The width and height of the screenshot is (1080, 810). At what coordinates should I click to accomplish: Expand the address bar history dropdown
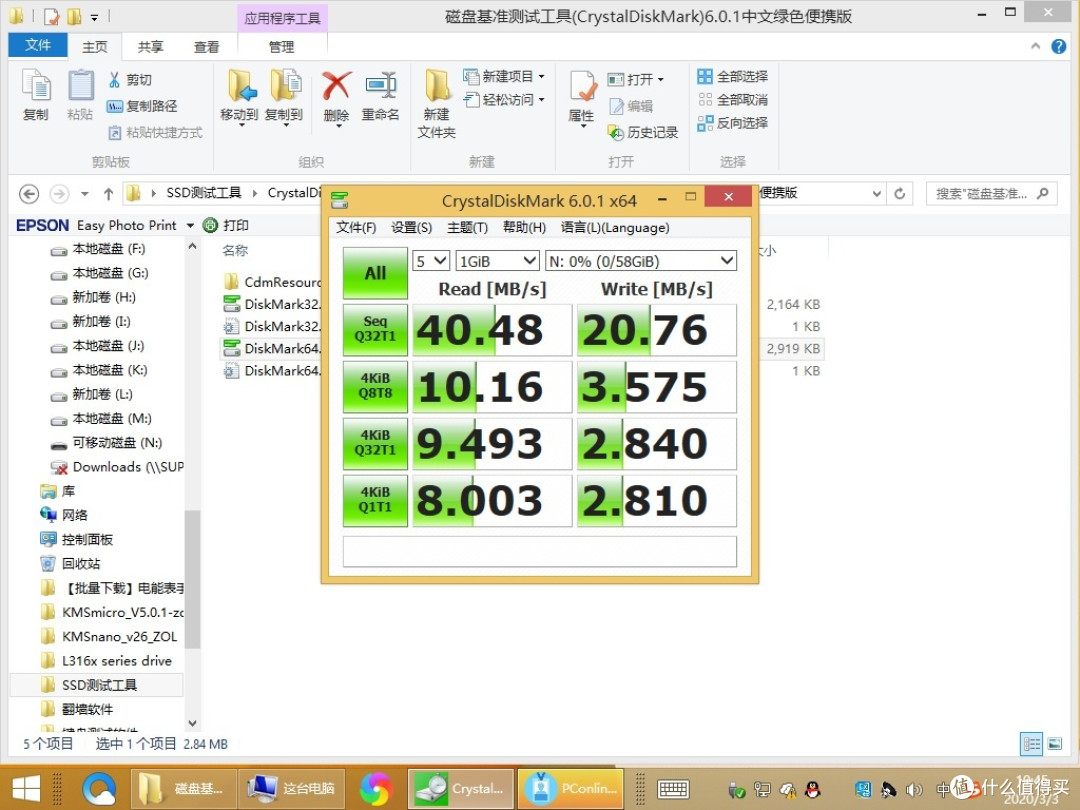877,194
